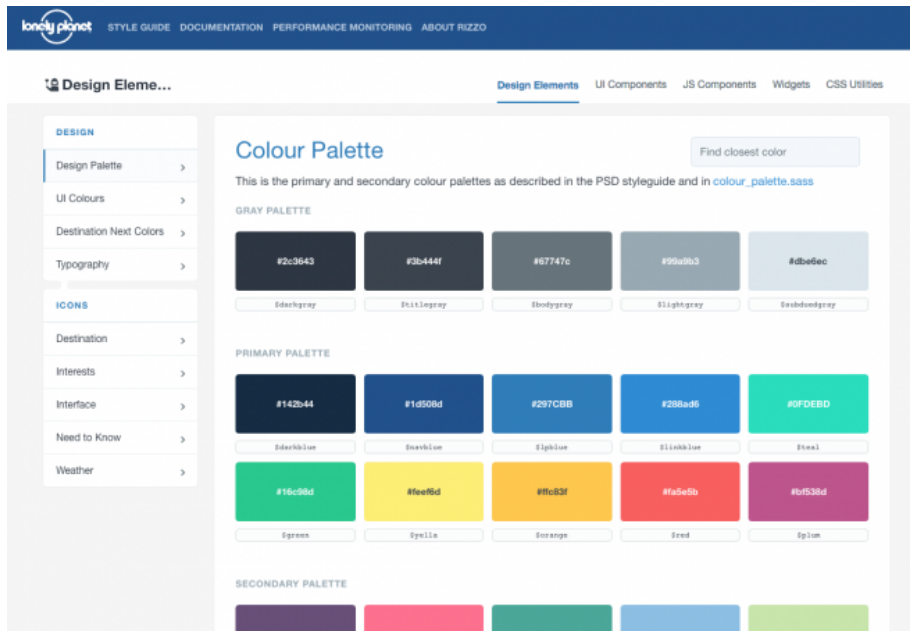Click the chevron next to Destination
The height and width of the screenshot is (643, 917).
[x=182, y=341]
